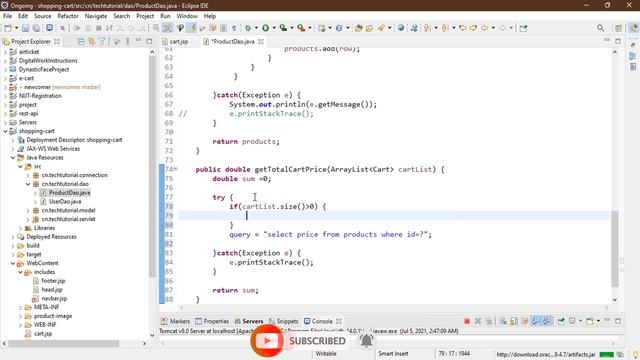Screen dimensions: 640x360
Task: Open the Window menu
Action: (187, 16)
